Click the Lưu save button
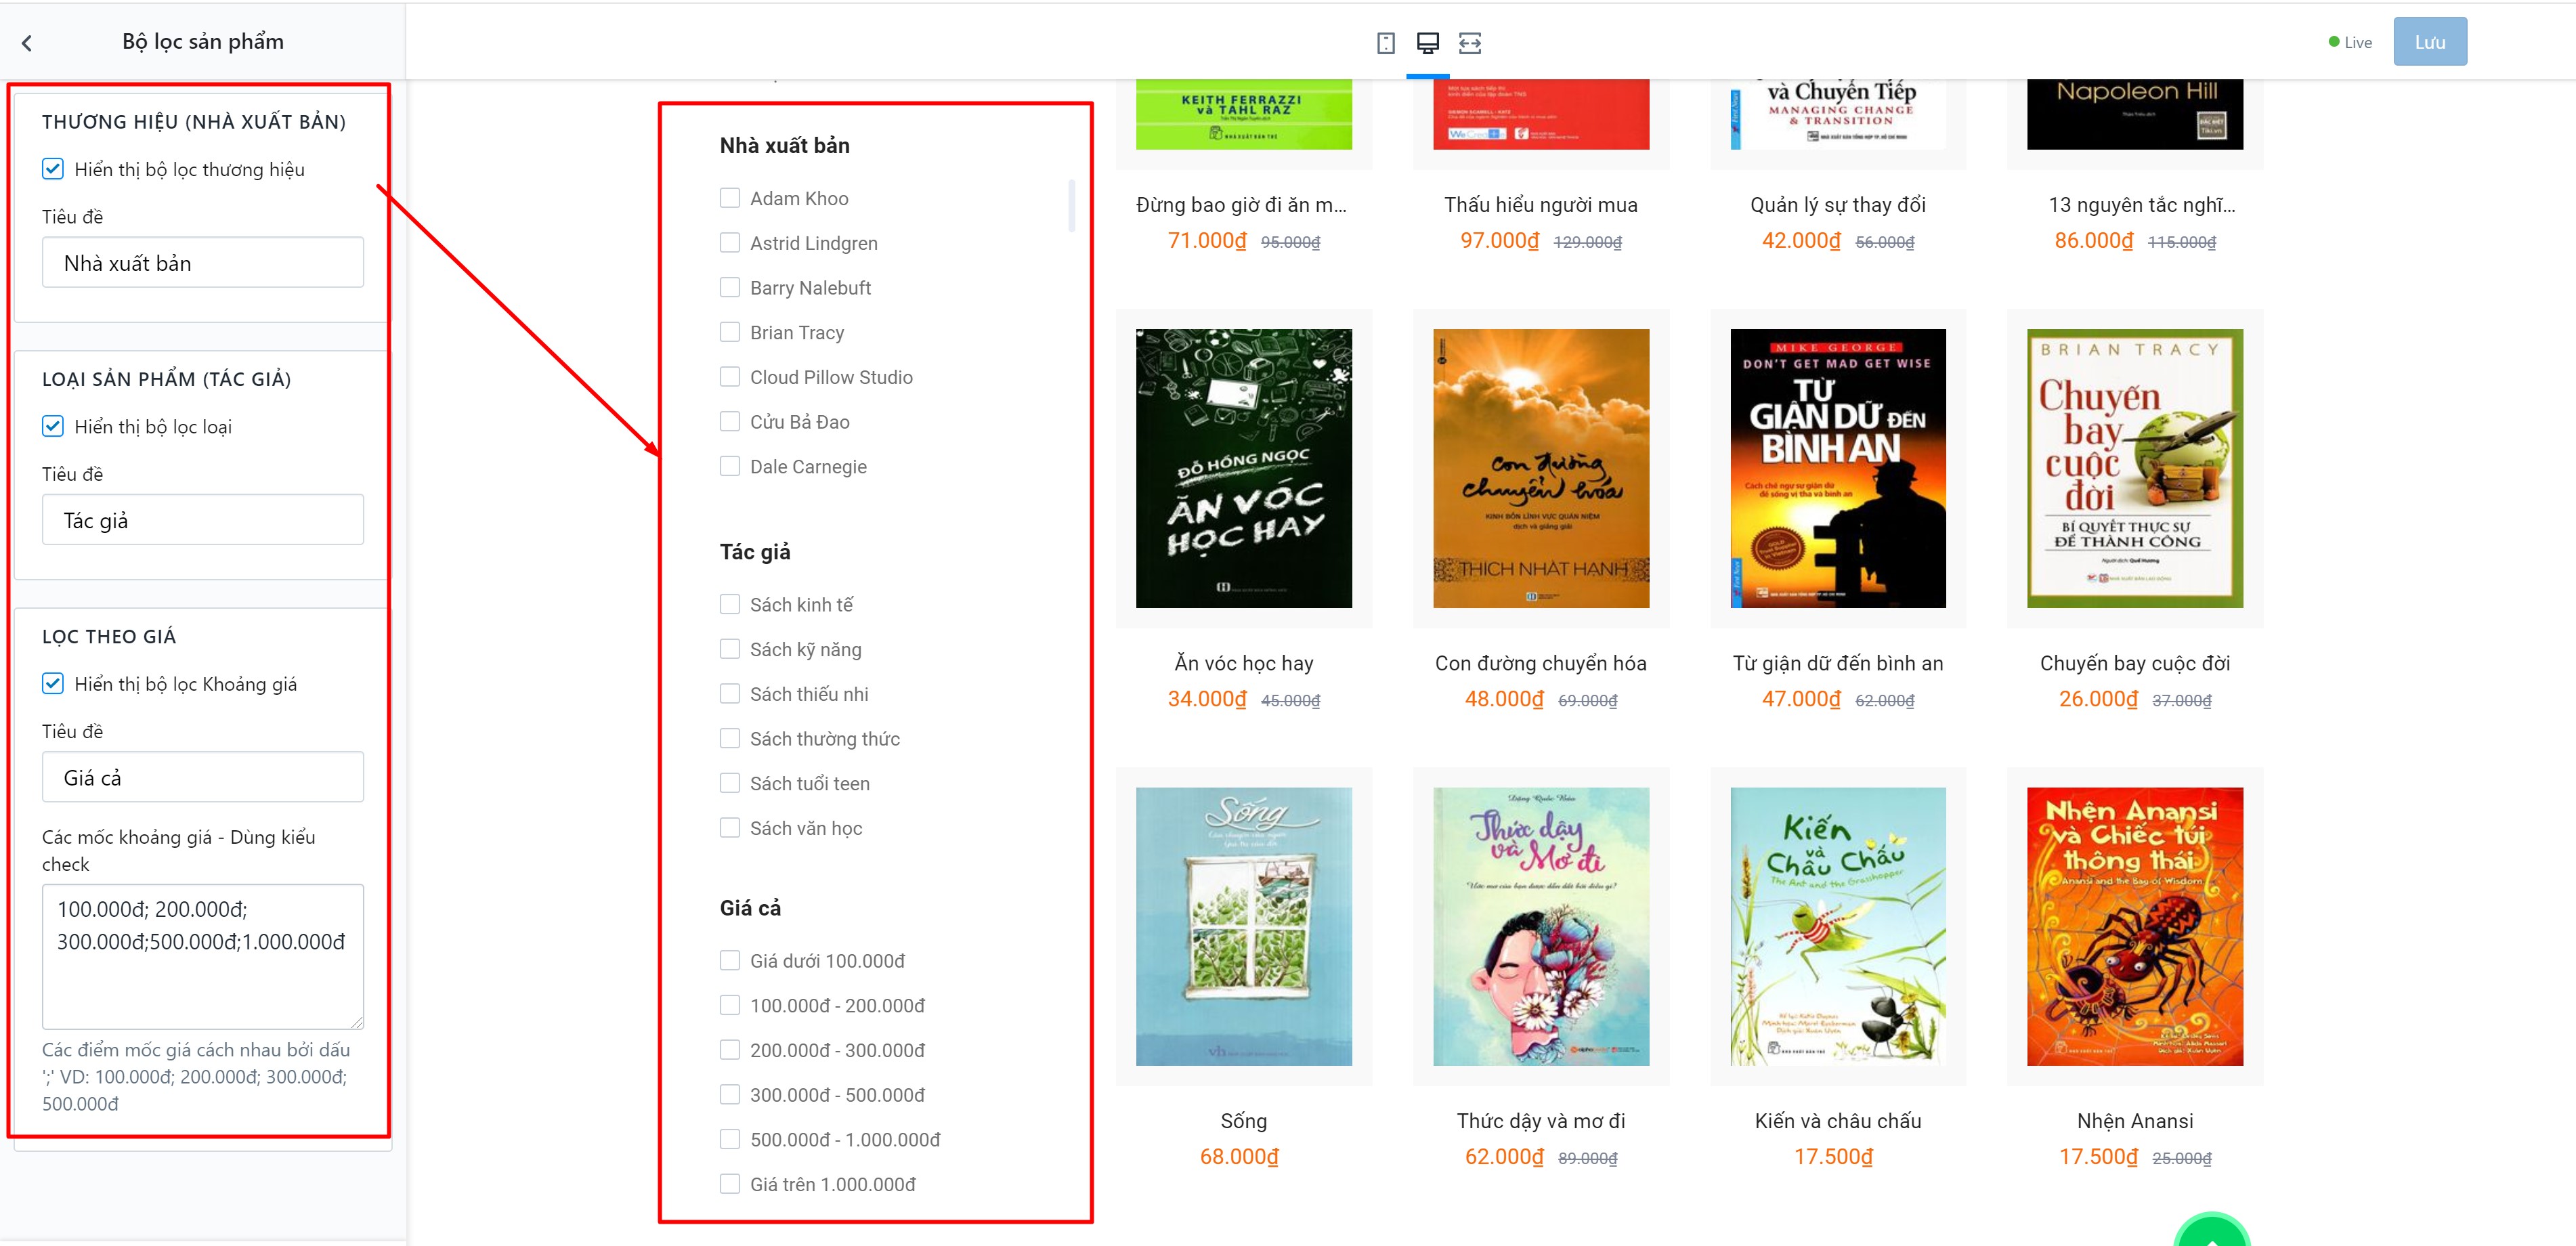This screenshot has width=2576, height=1246. coord(2429,42)
